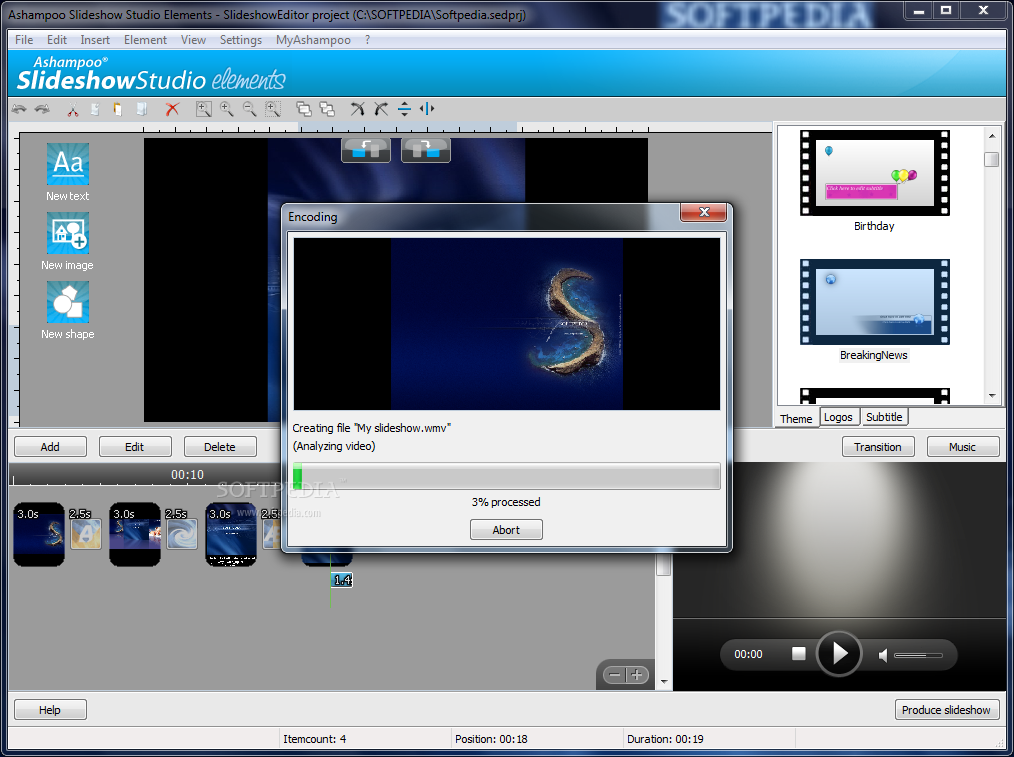
Task: Switch to the Subtitle tab
Action: click(884, 417)
